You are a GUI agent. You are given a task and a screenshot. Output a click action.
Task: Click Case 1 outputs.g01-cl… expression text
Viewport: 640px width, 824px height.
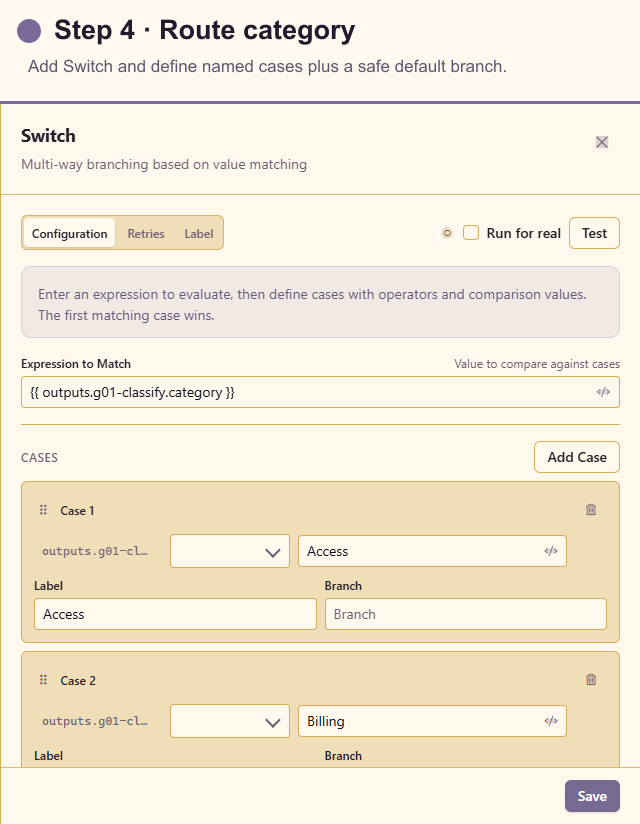[95, 551]
